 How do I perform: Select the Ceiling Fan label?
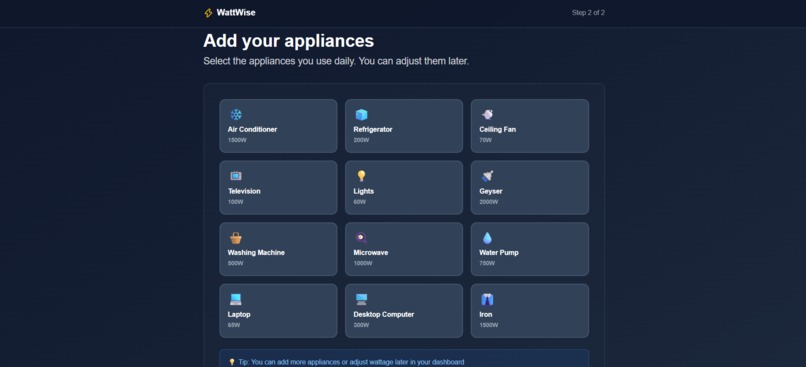pos(498,130)
